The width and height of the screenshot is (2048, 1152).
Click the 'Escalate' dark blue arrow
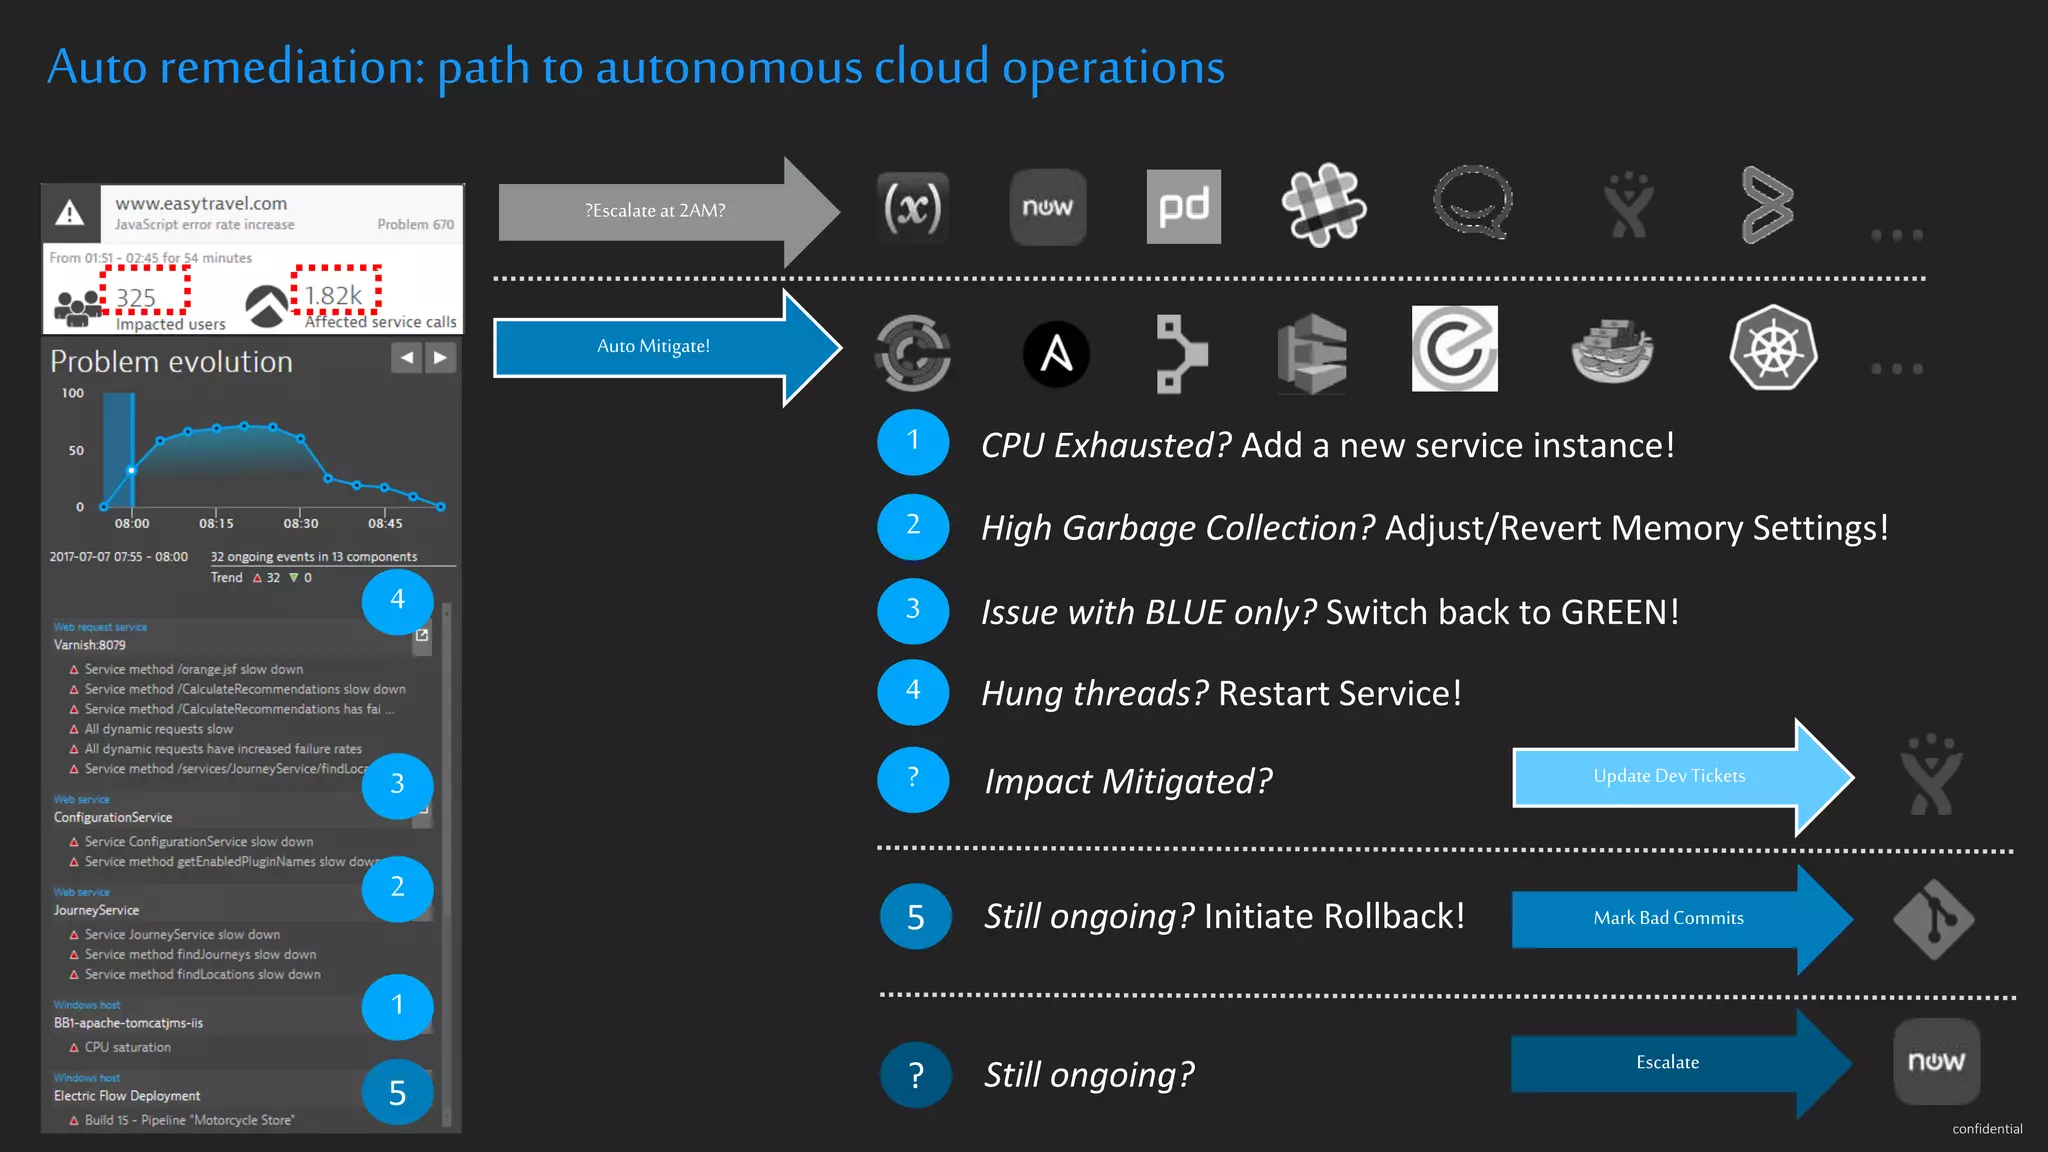1683,1062
